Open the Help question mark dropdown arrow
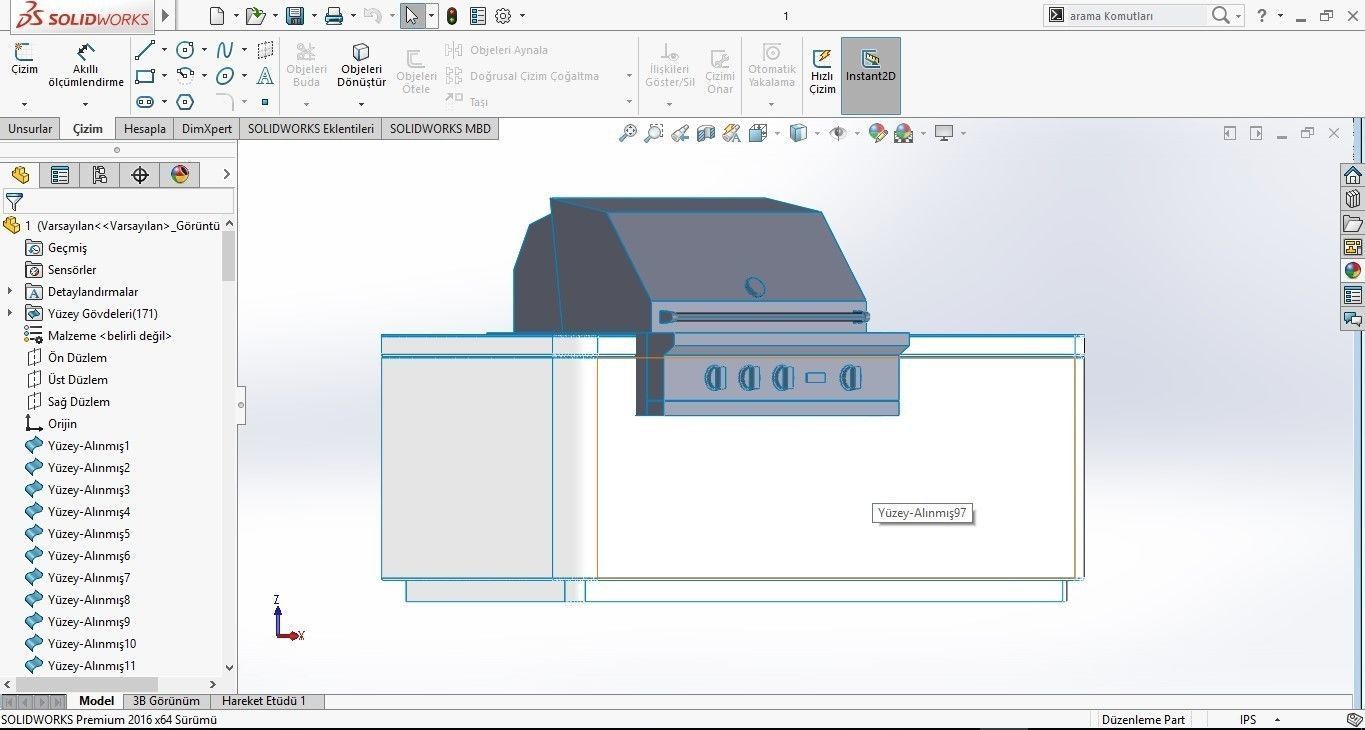Image resolution: width=1365 pixels, height=730 pixels. 1281,16
